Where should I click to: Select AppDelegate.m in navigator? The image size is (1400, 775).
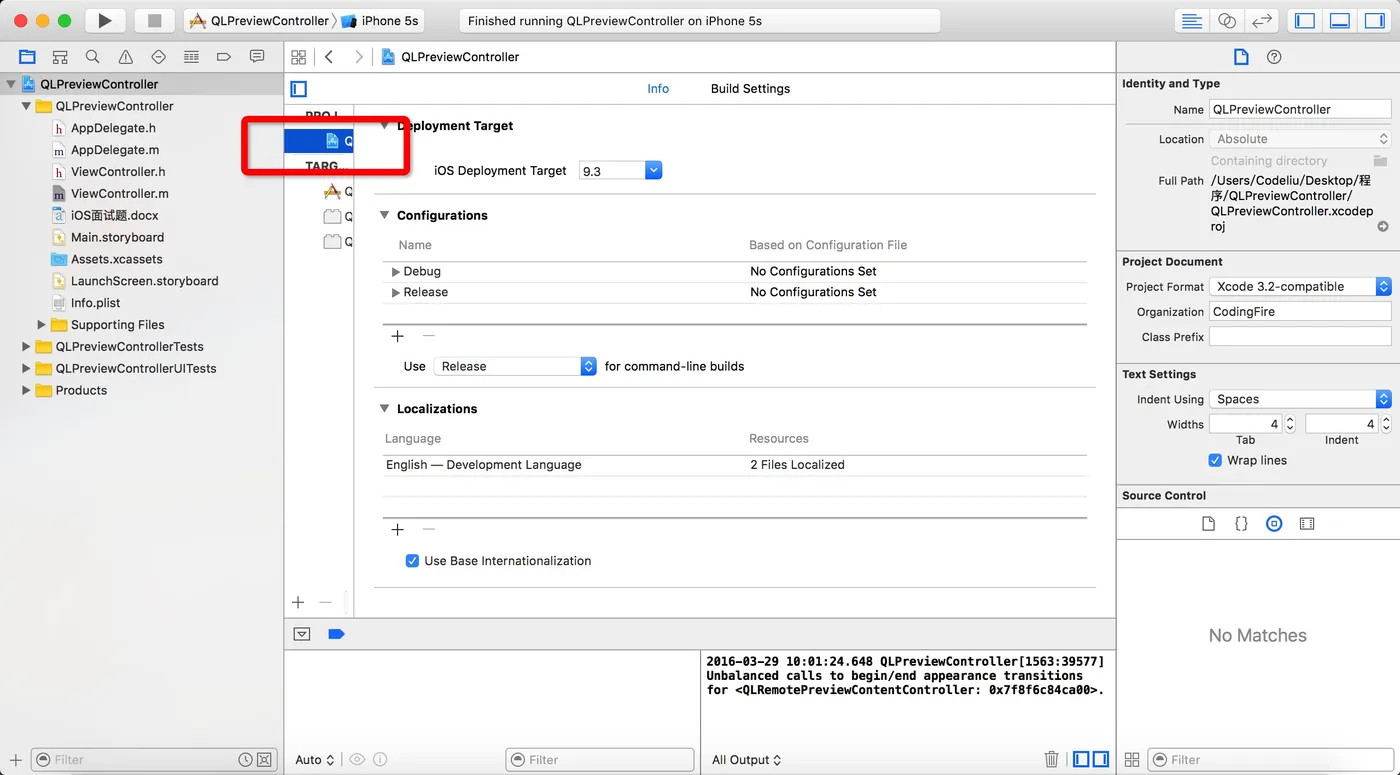click(x=114, y=150)
